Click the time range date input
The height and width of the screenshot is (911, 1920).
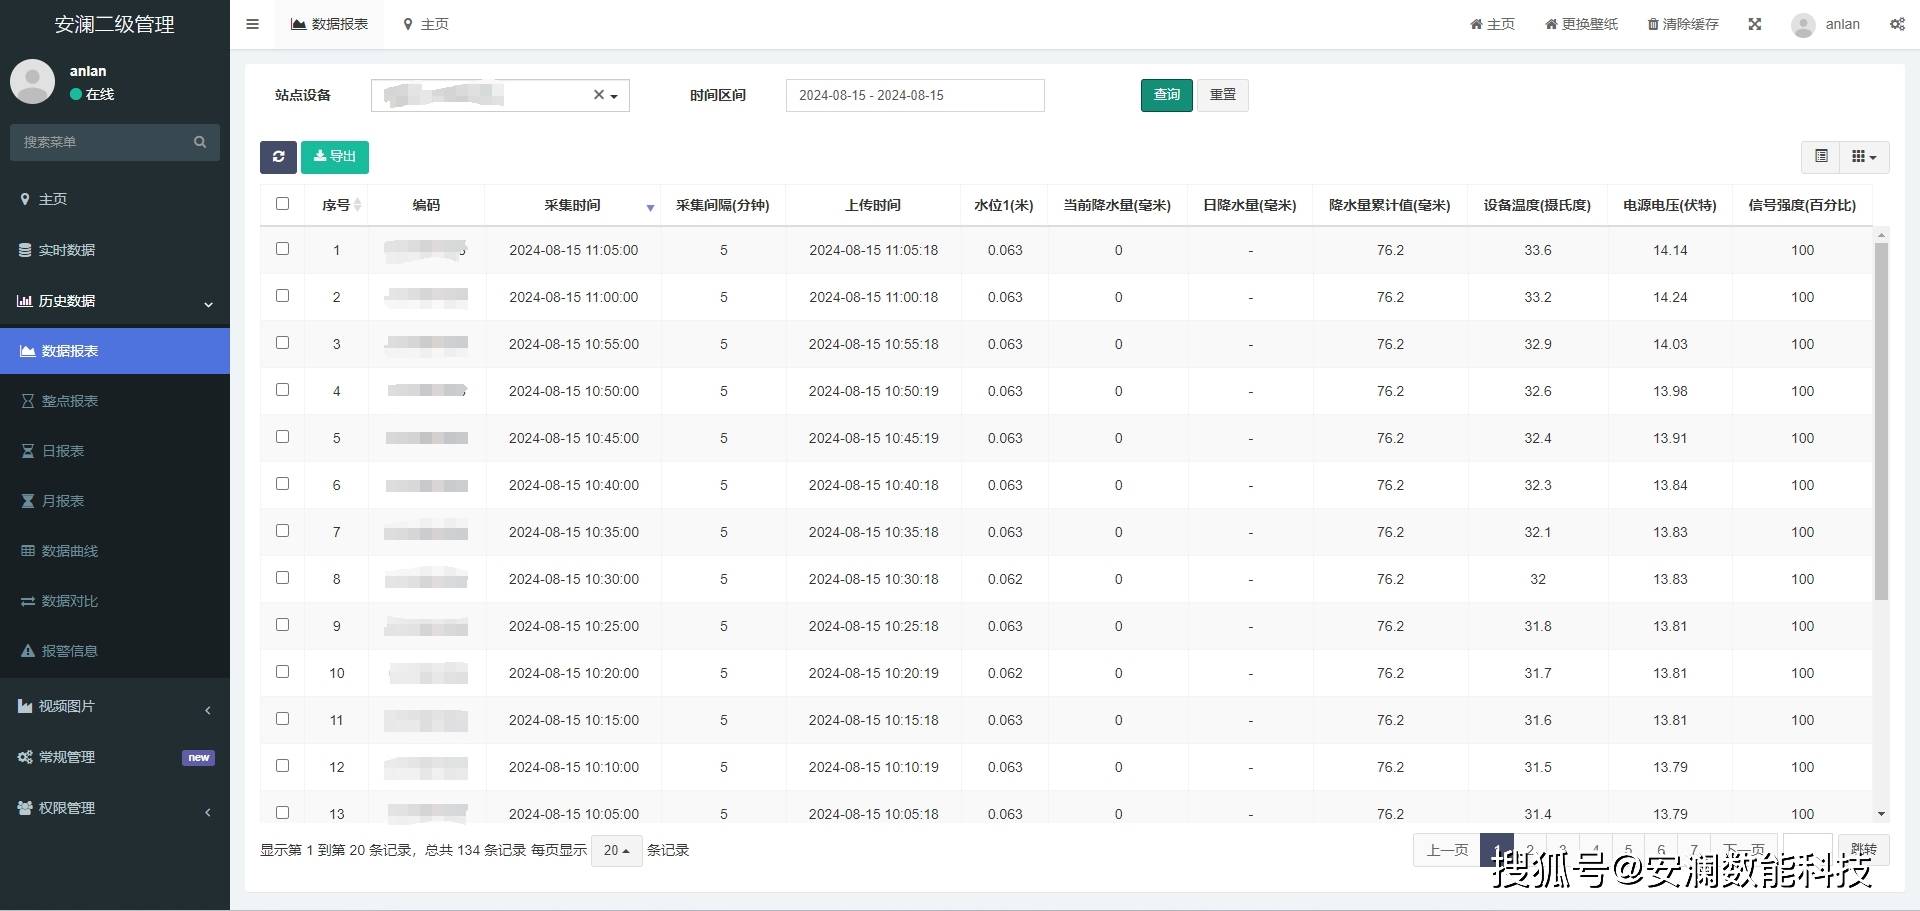915,95
